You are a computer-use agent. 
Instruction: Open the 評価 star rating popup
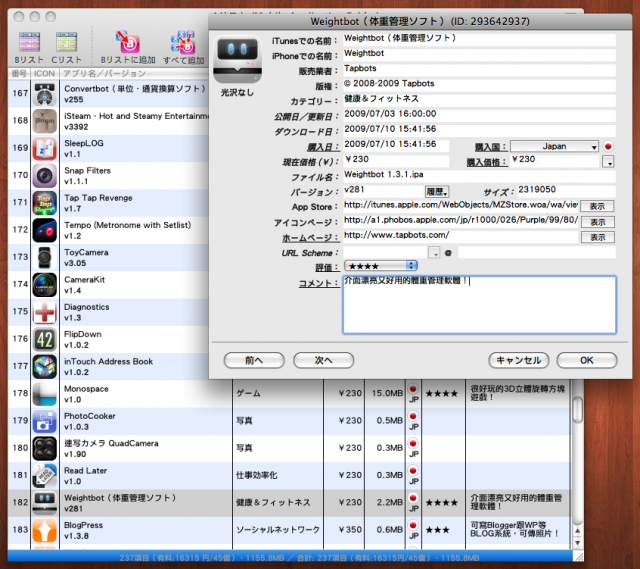[x=380, y=266]
